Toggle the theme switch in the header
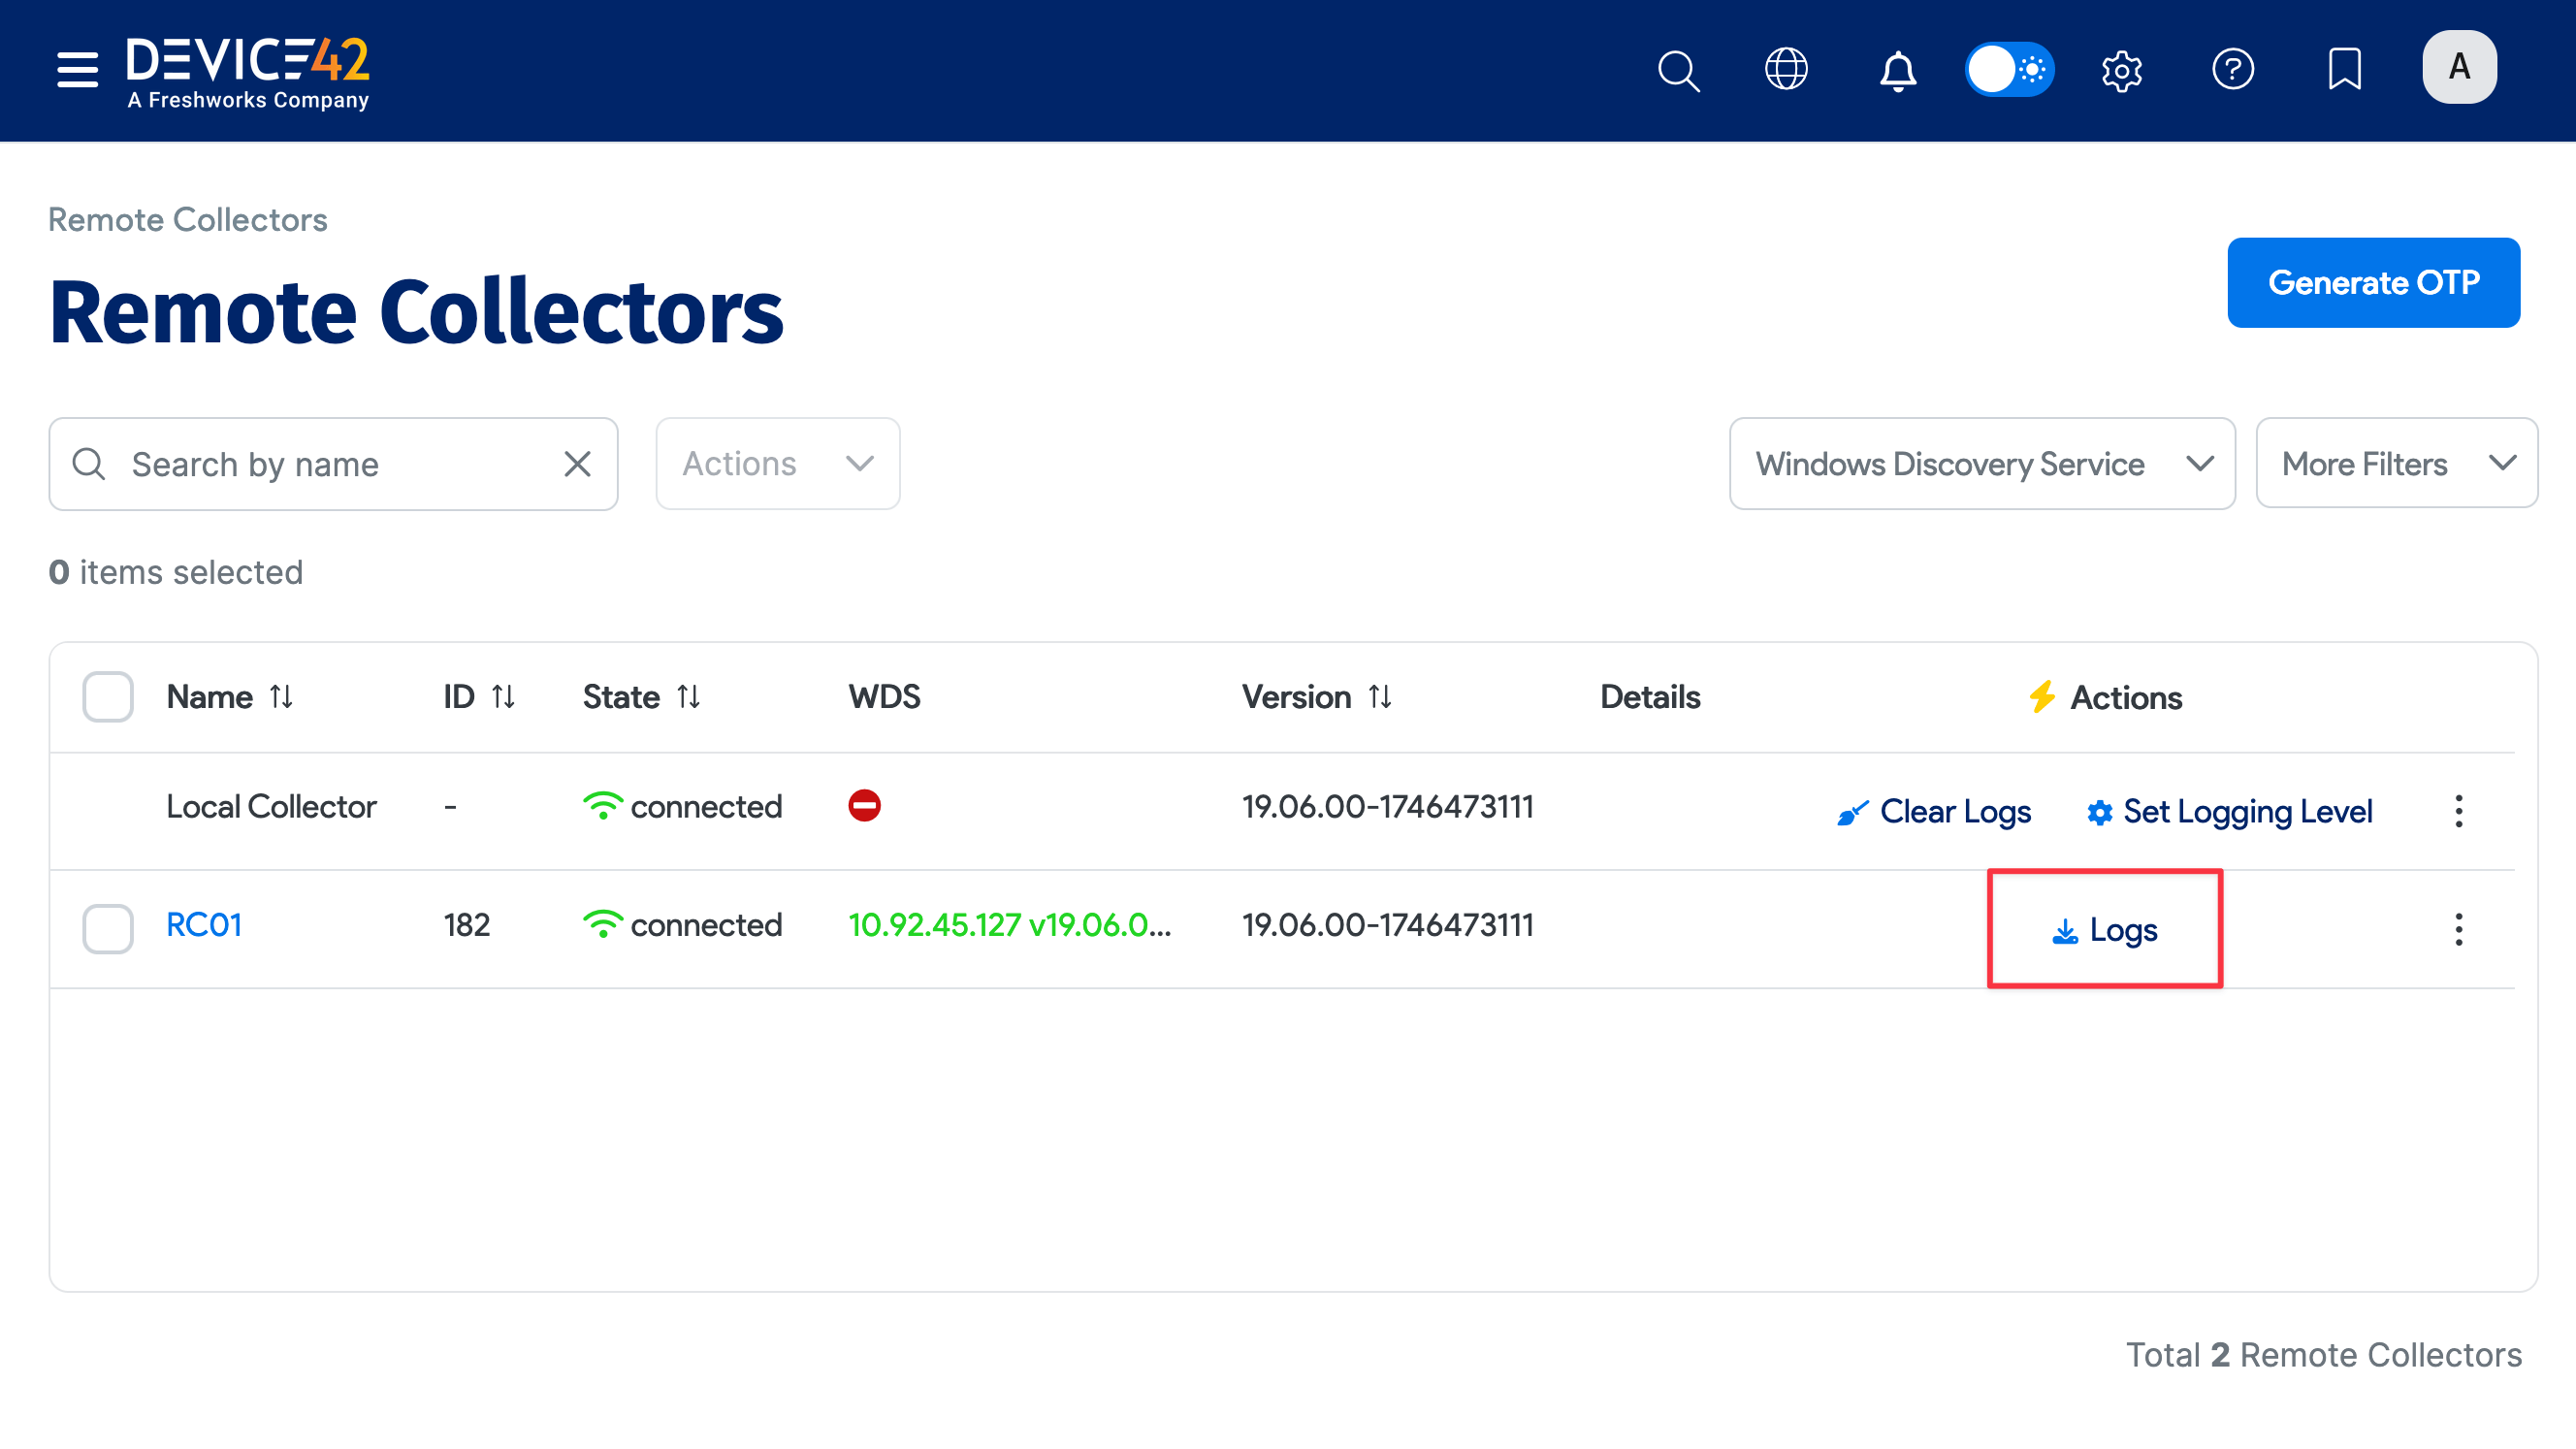2576x1449 pixels. point(2010,70)
